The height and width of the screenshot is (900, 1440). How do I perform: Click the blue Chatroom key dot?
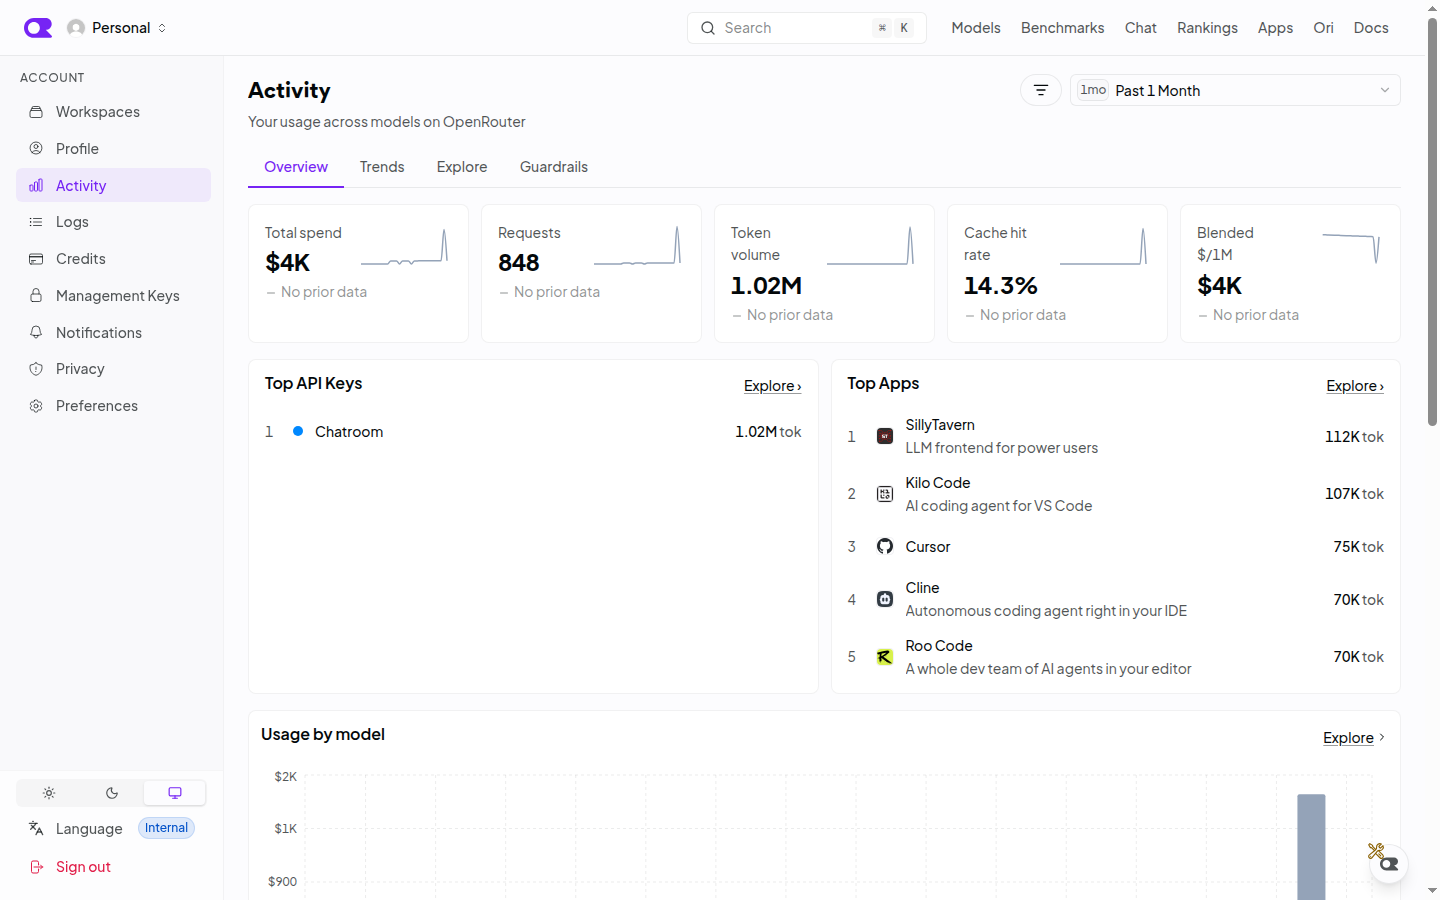pyautogui.click(x=298, y=431)
